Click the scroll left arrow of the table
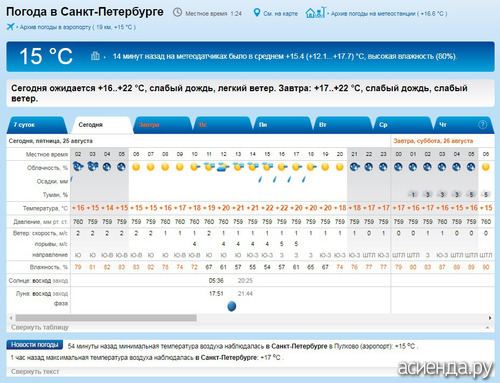Image resolution: width=500 pixels, height=383 pixels. [11, 318]
